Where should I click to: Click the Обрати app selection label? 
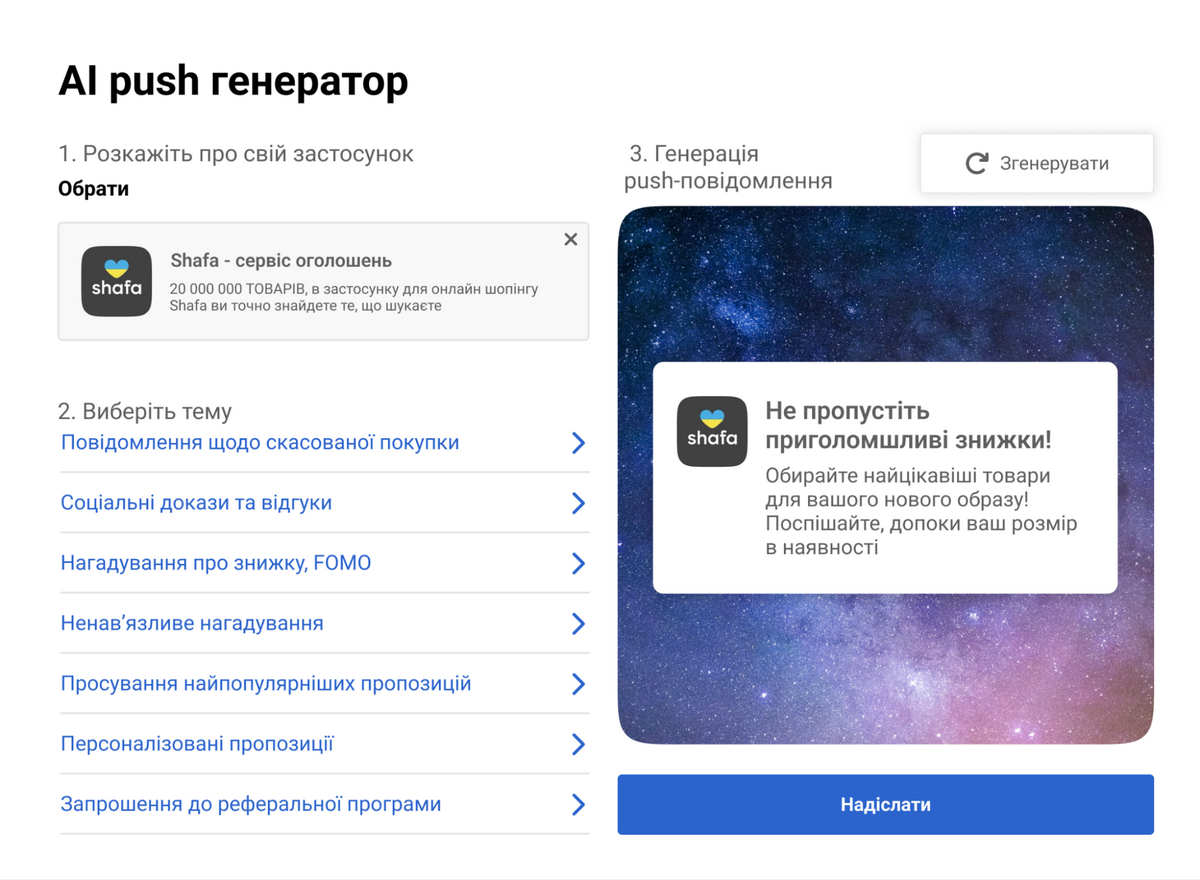tap(93, 189)
